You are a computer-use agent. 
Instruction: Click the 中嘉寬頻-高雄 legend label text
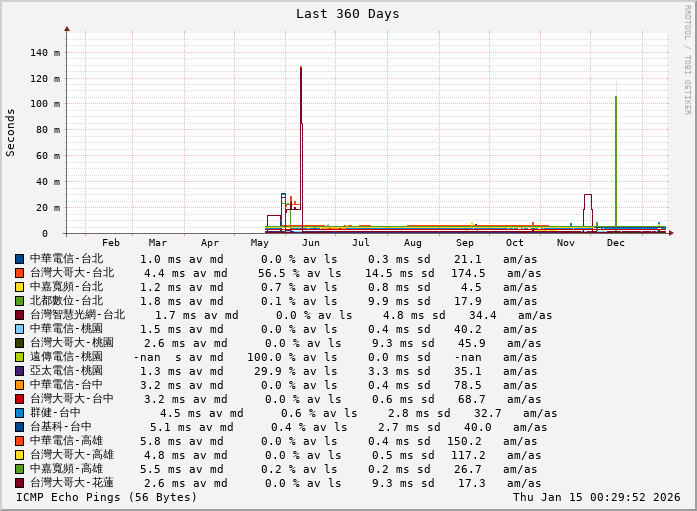(66, 469)
